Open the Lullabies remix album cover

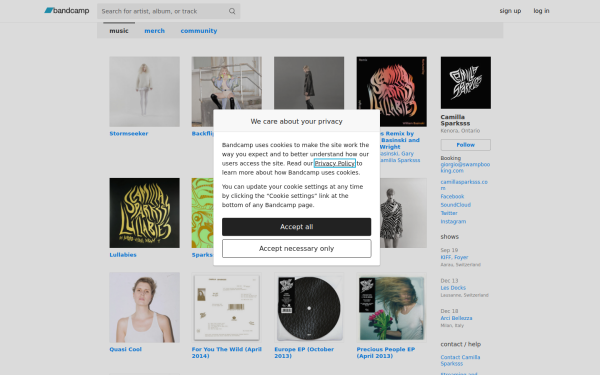[x=391, y=91]
